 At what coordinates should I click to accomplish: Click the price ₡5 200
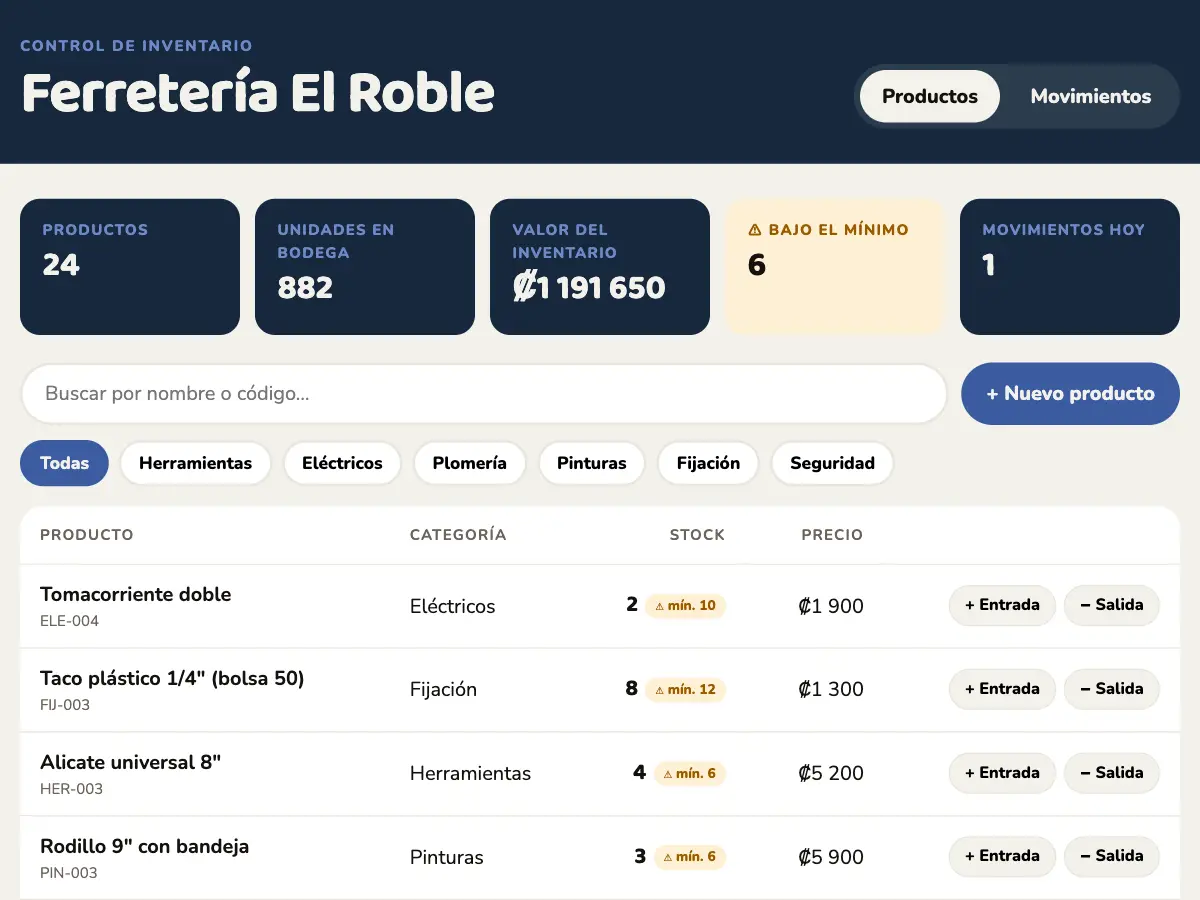tap(831, 773)
